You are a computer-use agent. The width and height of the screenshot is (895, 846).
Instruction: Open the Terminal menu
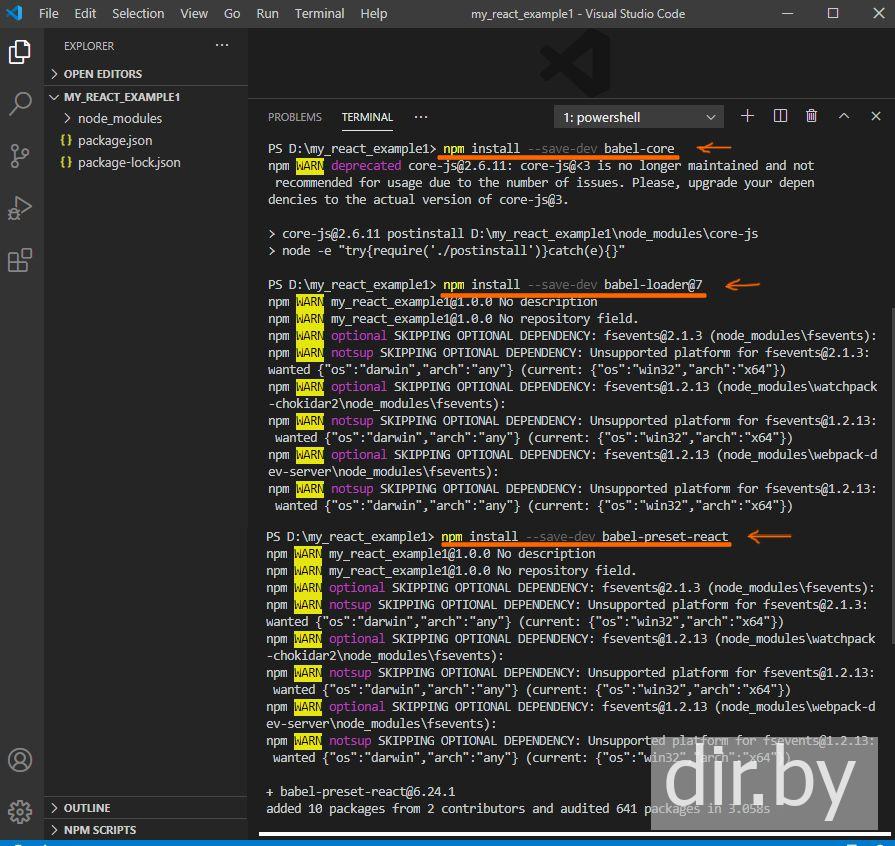tap(319, 13)
